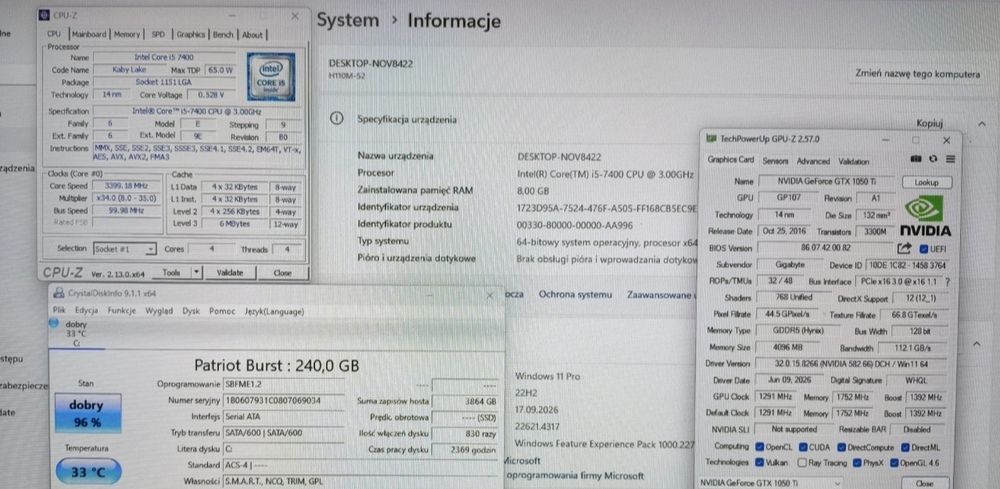This screenshot has height=489, width=1000.
Task: Toggle the UEFI checkbox
Action: 924,249
